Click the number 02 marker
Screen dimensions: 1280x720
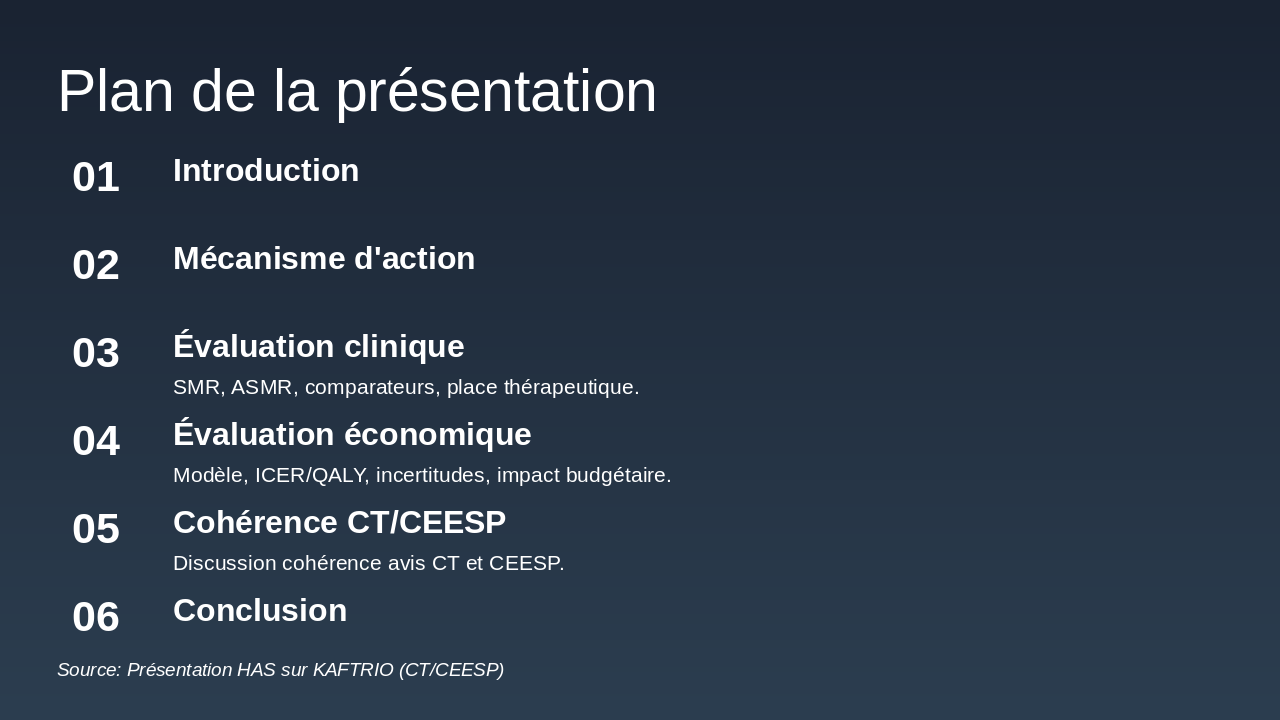click(96, 265)
